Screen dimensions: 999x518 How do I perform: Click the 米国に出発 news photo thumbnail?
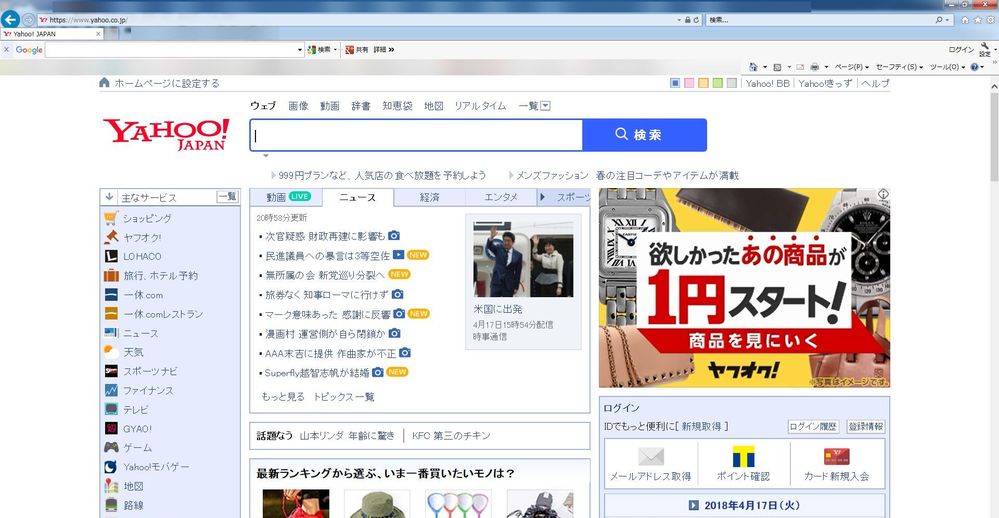point(523,259)
